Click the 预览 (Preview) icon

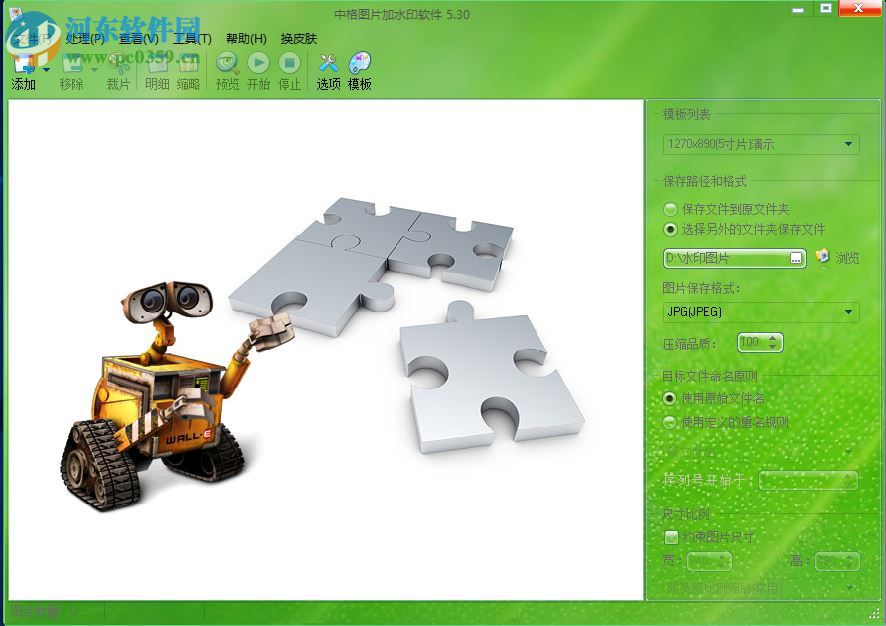click(227, 62)
